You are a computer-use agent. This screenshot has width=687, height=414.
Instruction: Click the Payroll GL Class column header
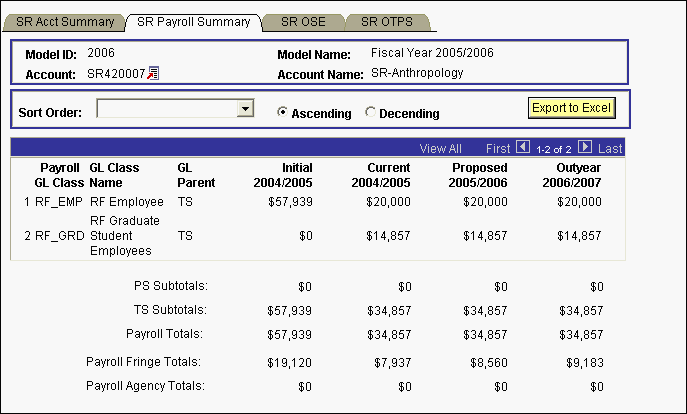pyautogui.click(x=58, y=175)
